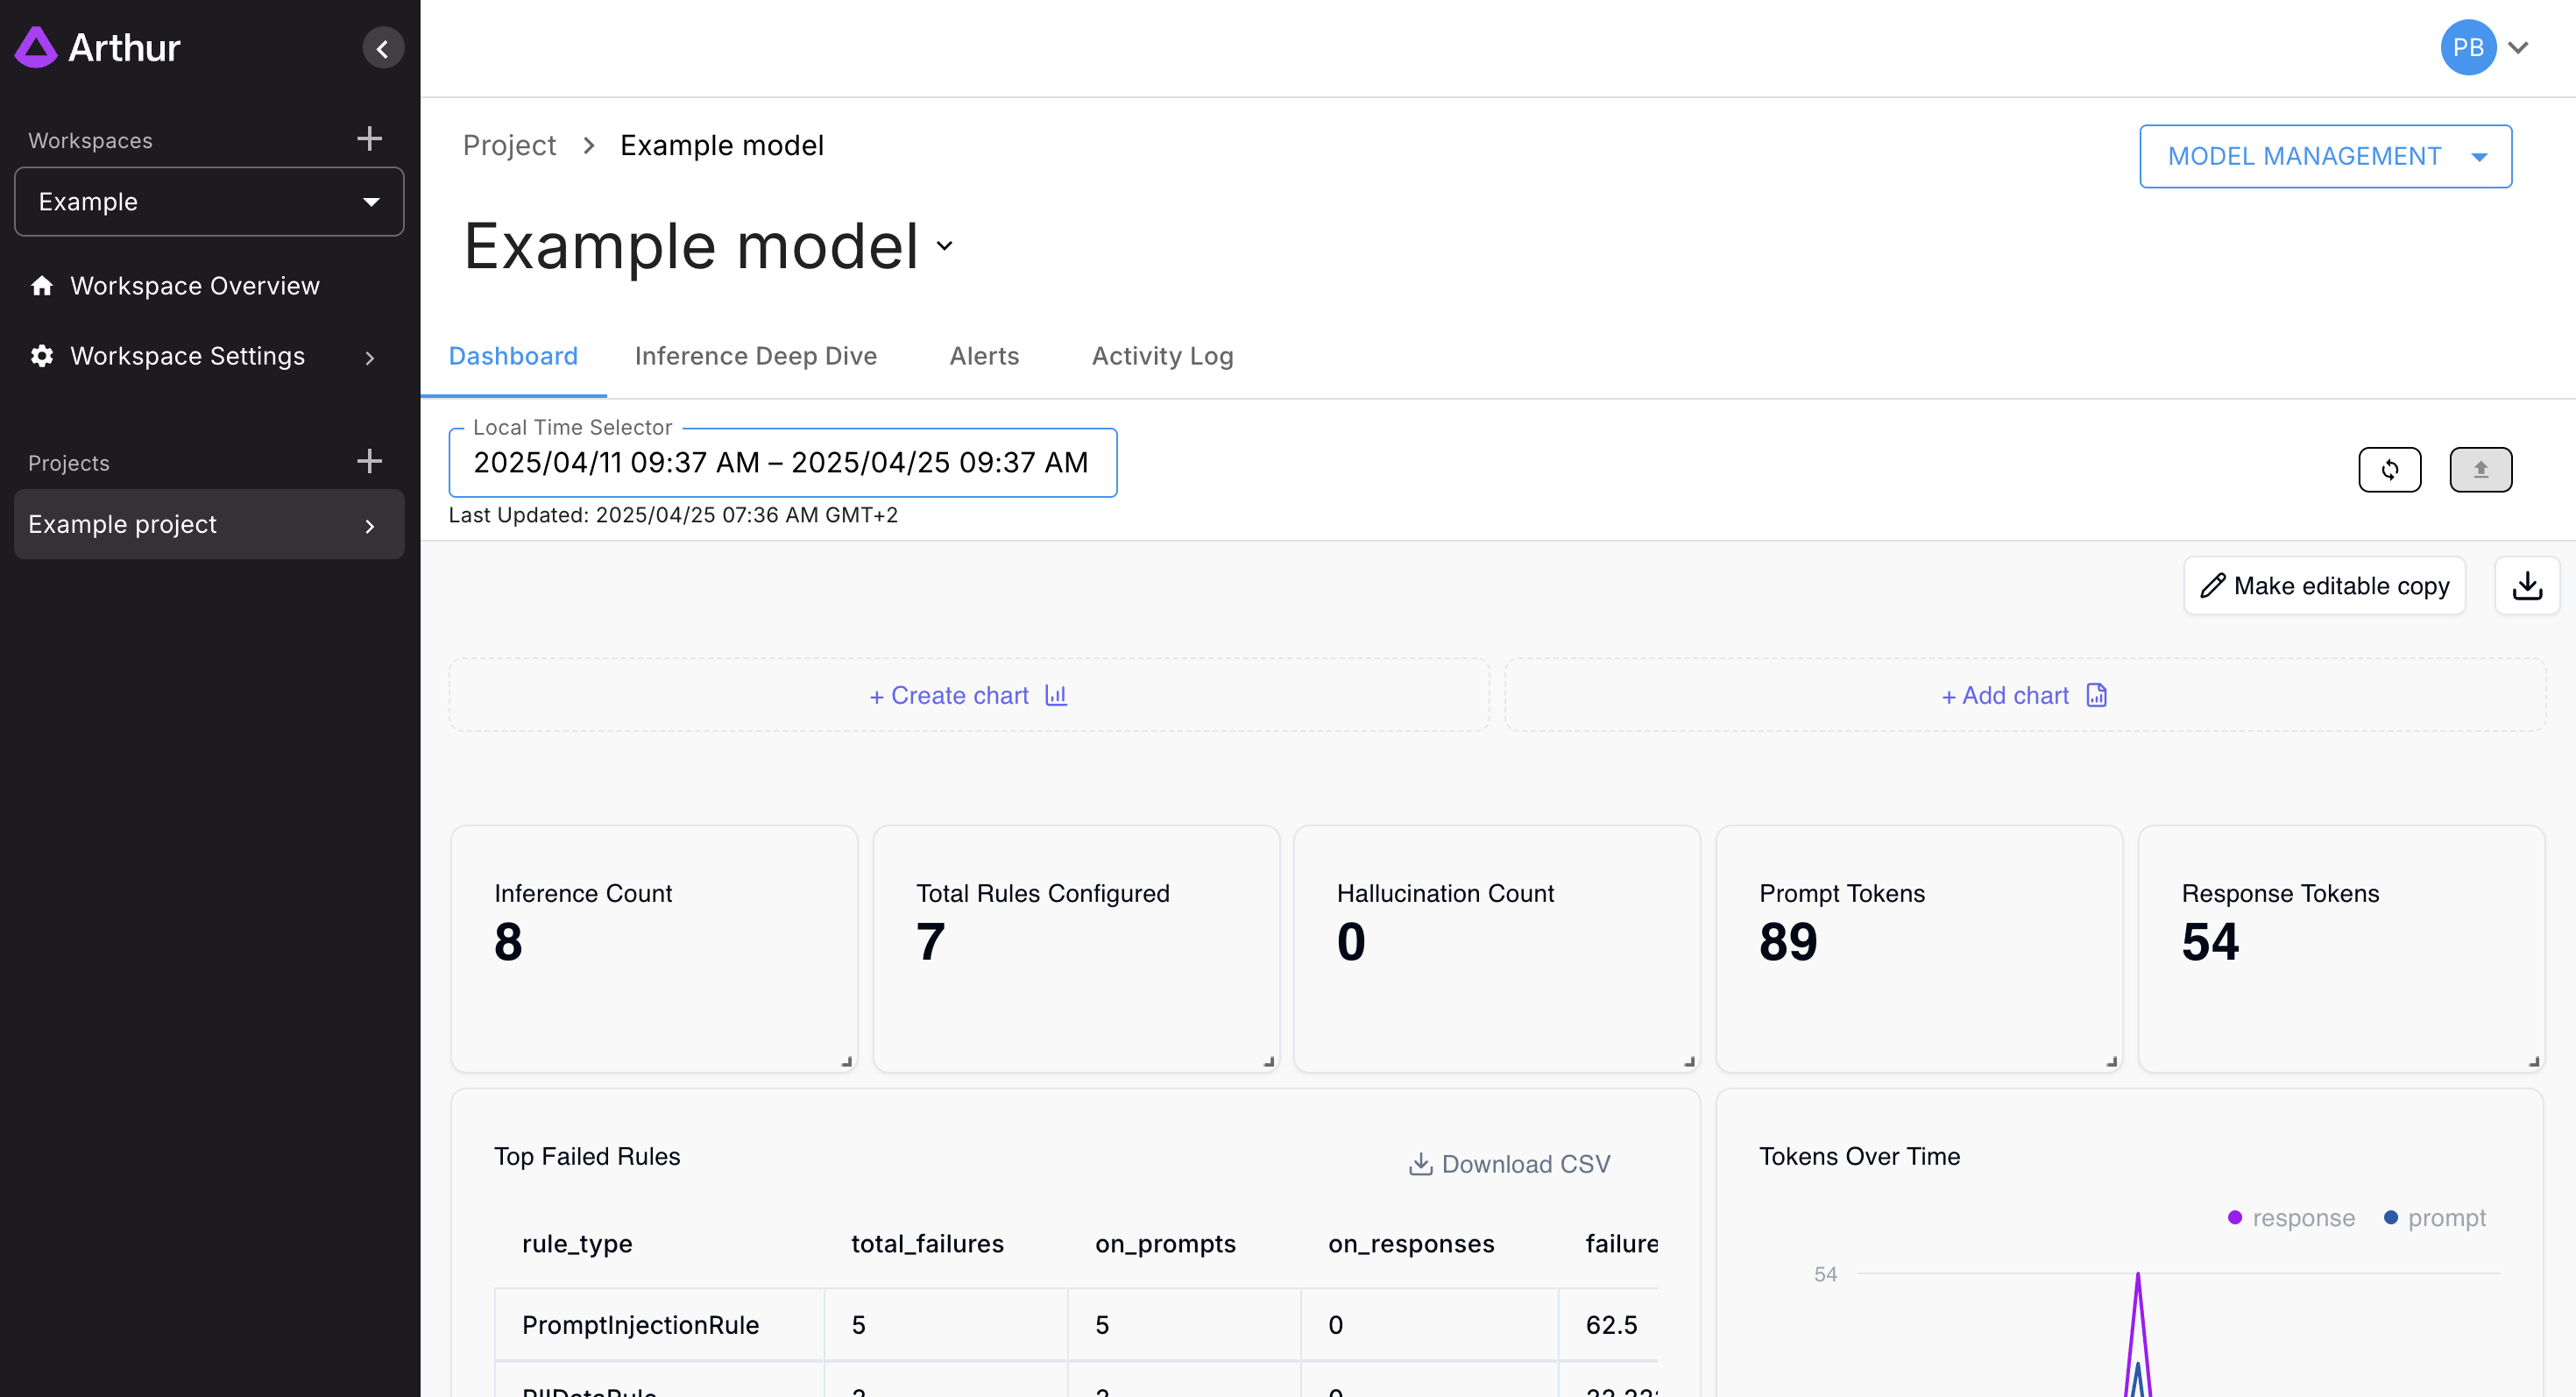Click the refresh dashboard data icon
Screen dimensions: 2576x1397
click(2389, 469)
